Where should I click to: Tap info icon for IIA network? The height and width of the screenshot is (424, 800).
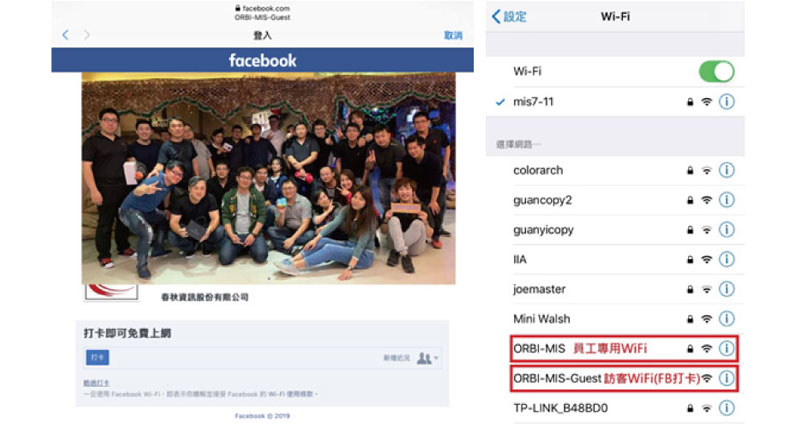tap(727, 259)
